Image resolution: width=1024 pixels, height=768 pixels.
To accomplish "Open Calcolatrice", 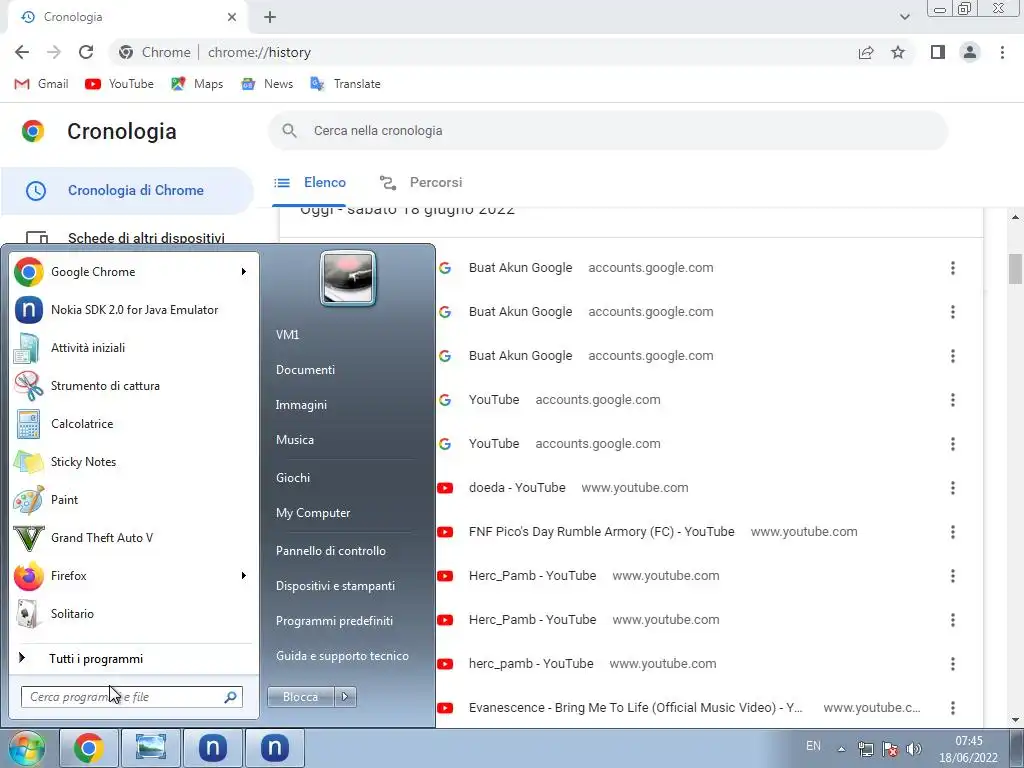I will point(133,424).
